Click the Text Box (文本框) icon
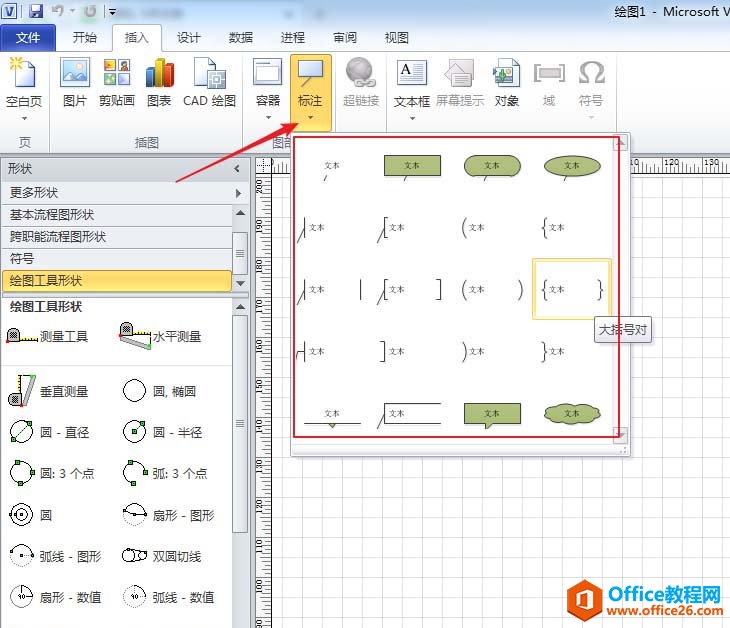 (x=411, y=81)
